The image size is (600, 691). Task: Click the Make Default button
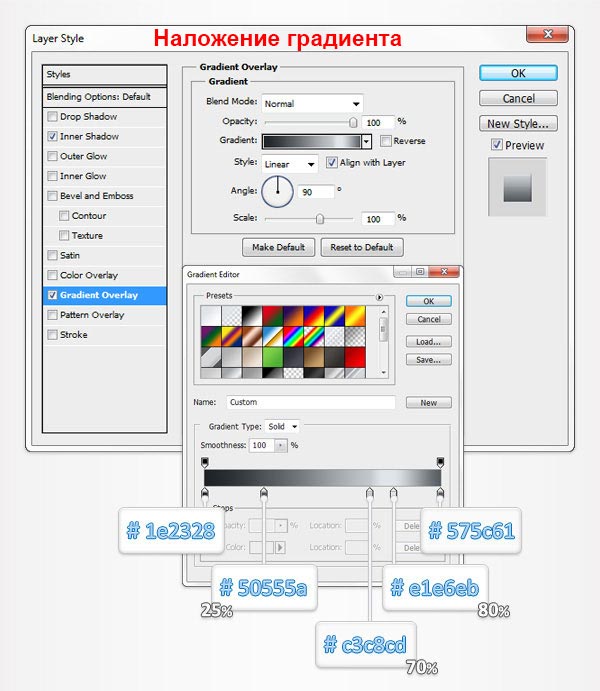tap(278, 247)
